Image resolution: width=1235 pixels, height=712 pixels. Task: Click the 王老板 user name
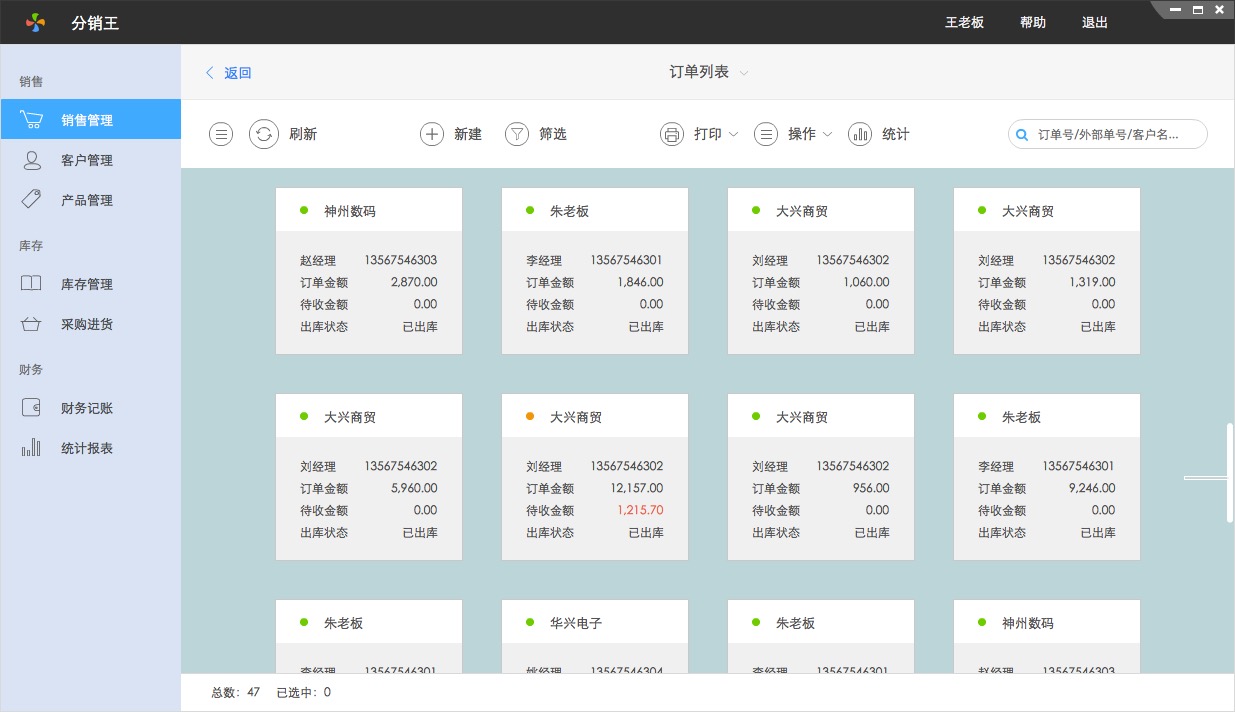coord(965,22)
